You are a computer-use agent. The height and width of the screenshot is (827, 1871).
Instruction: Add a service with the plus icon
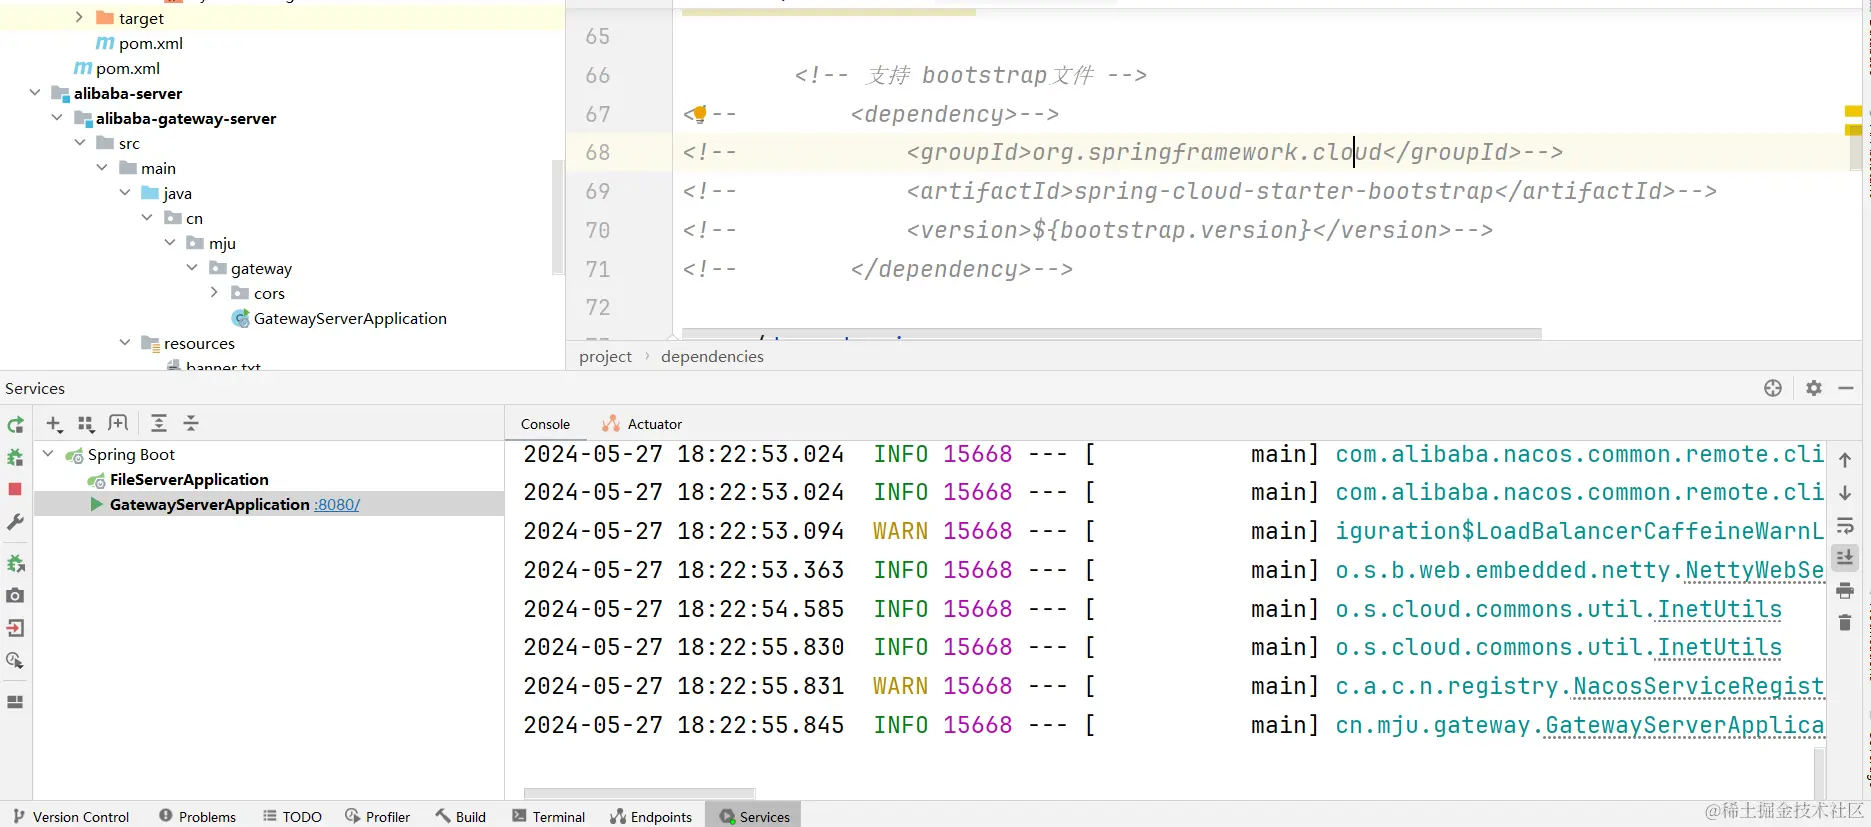coord(55,424)
